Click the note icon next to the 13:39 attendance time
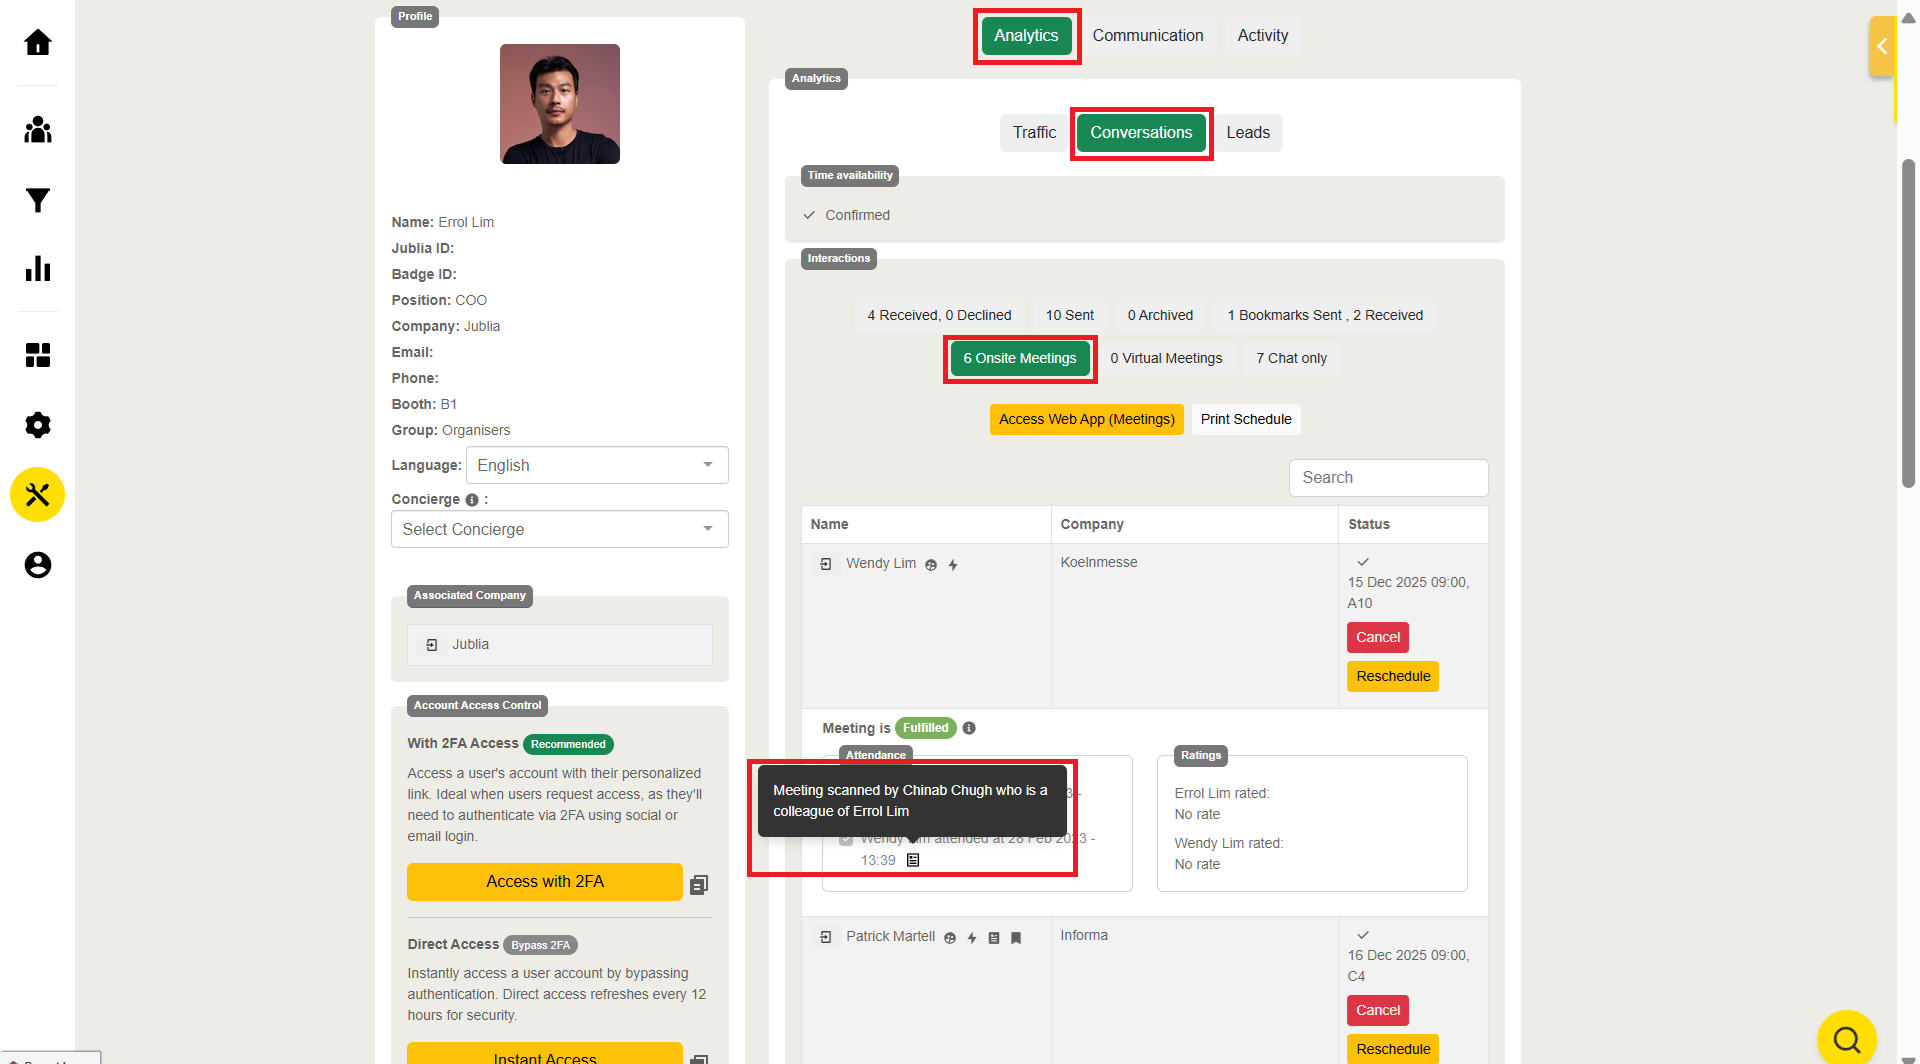Viewport: 1920px width, 1064px height. 913,860
